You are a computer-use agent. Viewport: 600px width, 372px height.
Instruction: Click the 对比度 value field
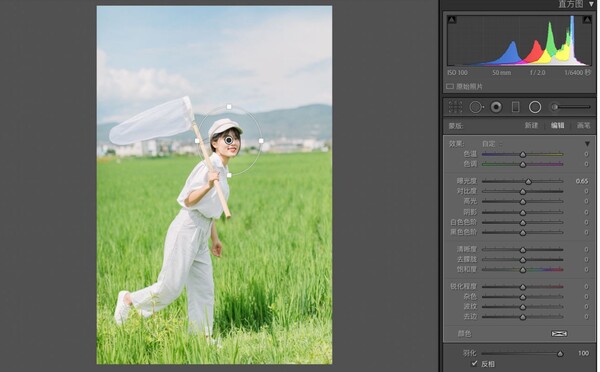586,191
